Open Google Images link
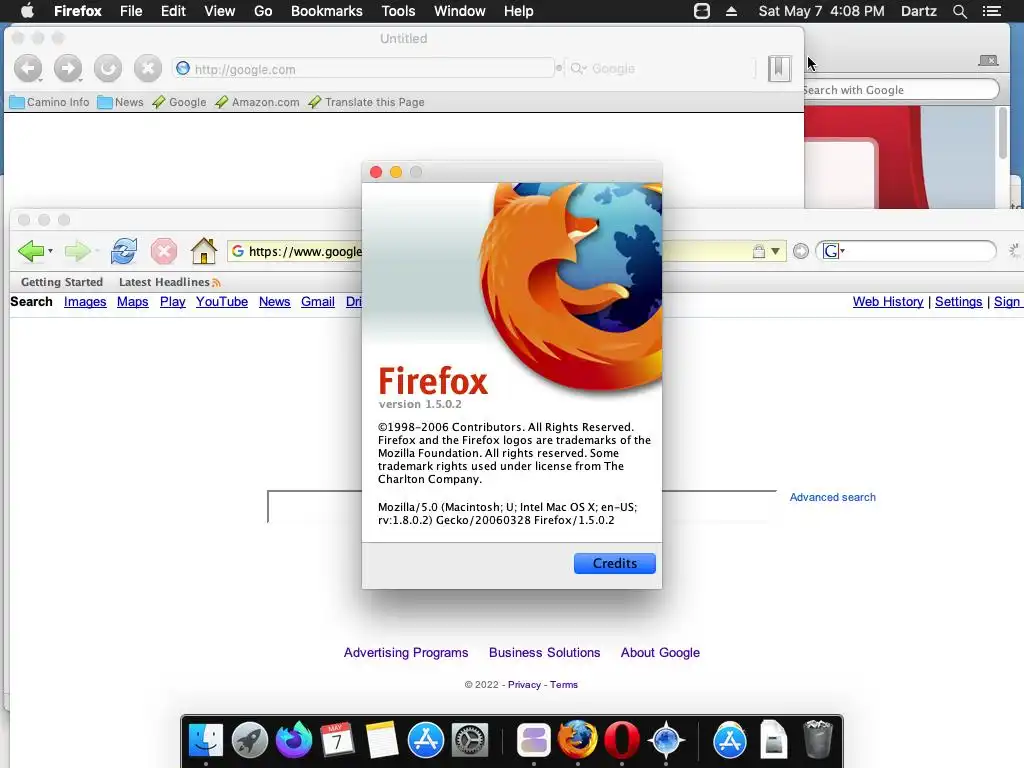 (x=85, y=302)
